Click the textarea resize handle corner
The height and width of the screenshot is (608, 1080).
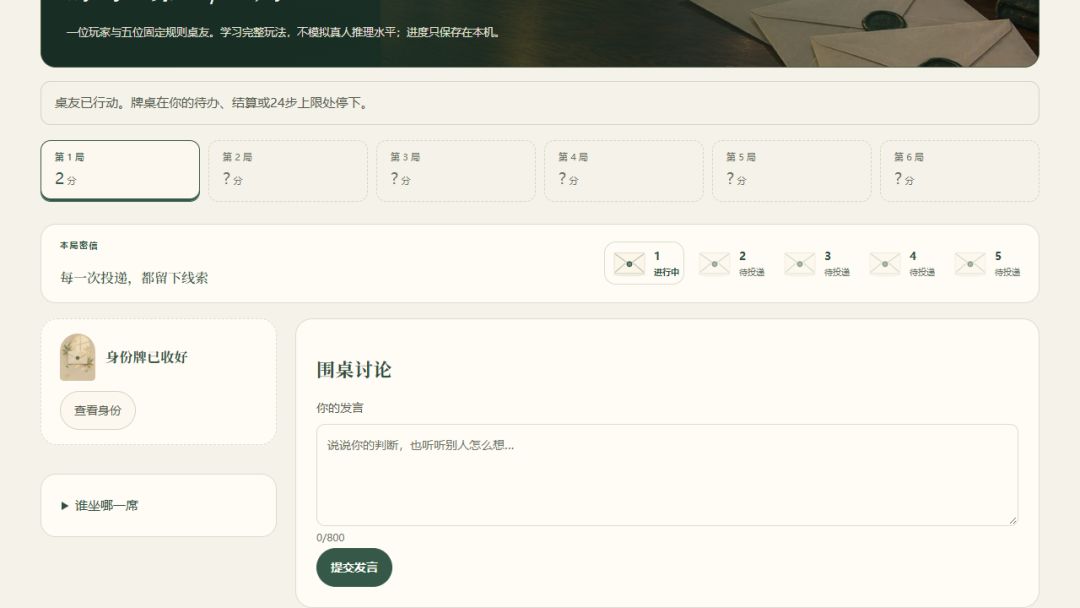[1012, 521]
